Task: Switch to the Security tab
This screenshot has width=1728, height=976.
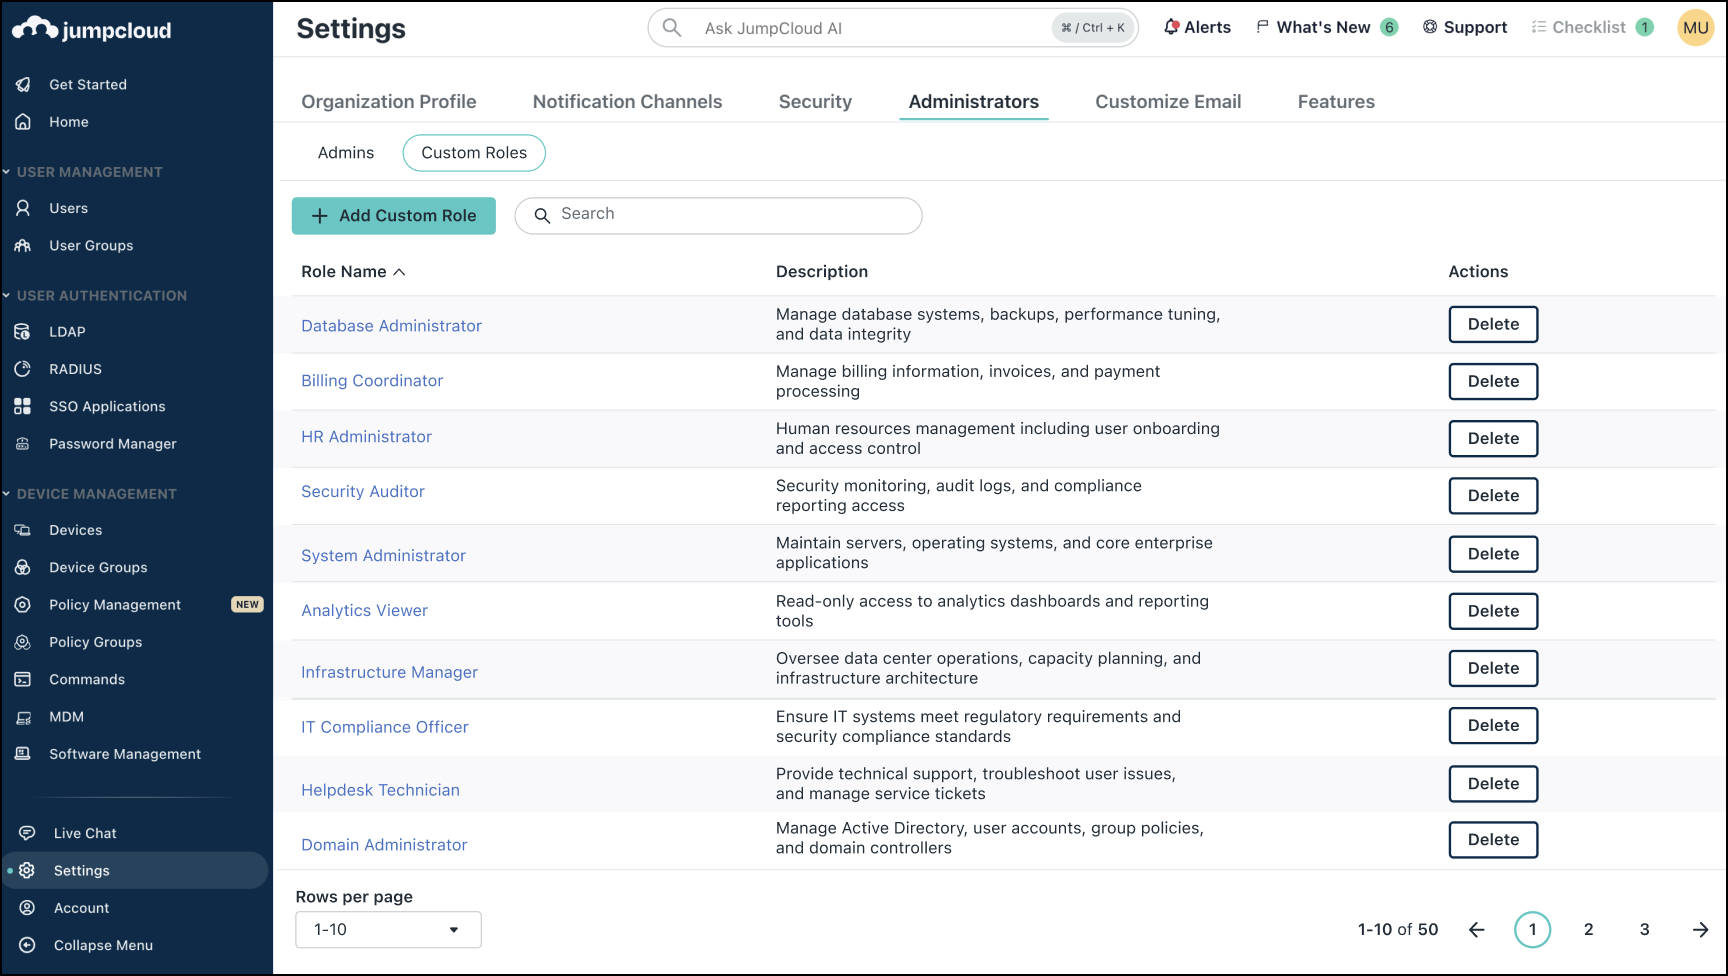Action: click(815, 101)
